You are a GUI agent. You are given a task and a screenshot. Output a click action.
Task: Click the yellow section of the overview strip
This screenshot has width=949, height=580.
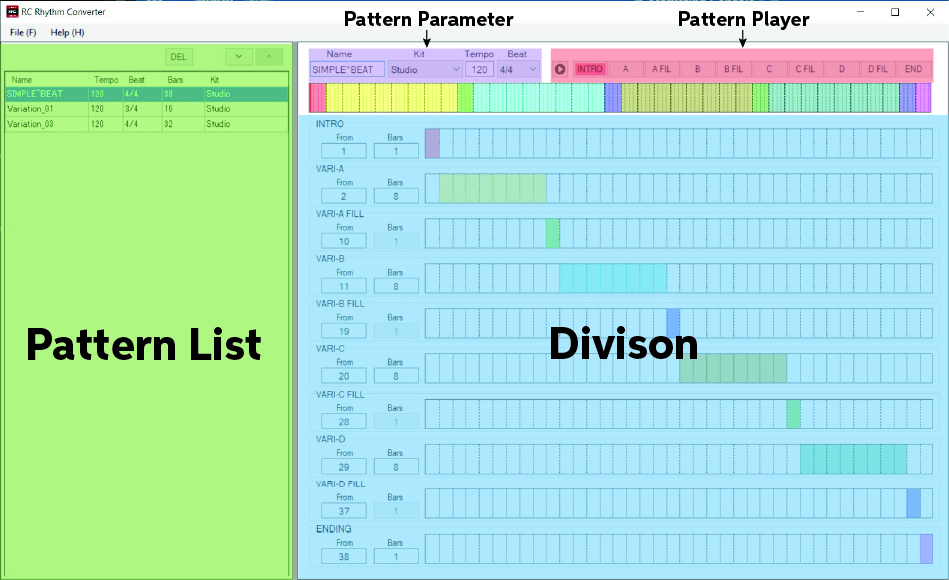coord(390,98)
